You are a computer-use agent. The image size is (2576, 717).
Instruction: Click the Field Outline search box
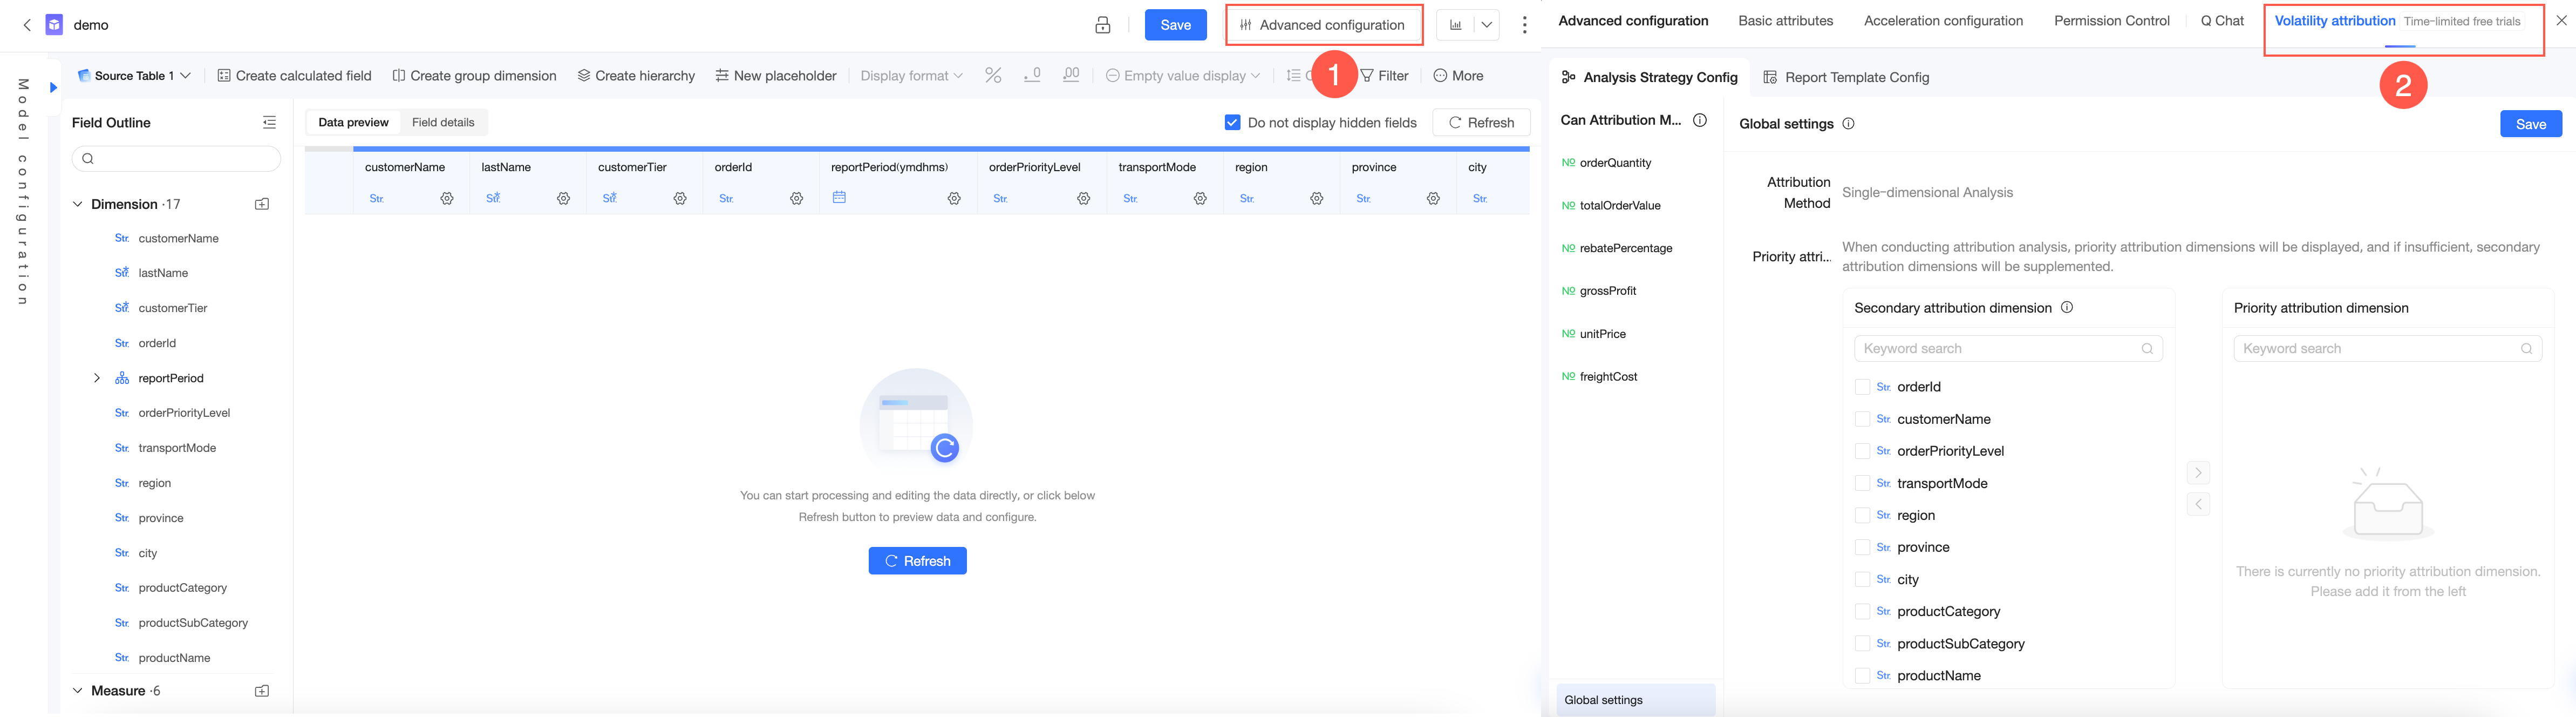click(176, 159)
